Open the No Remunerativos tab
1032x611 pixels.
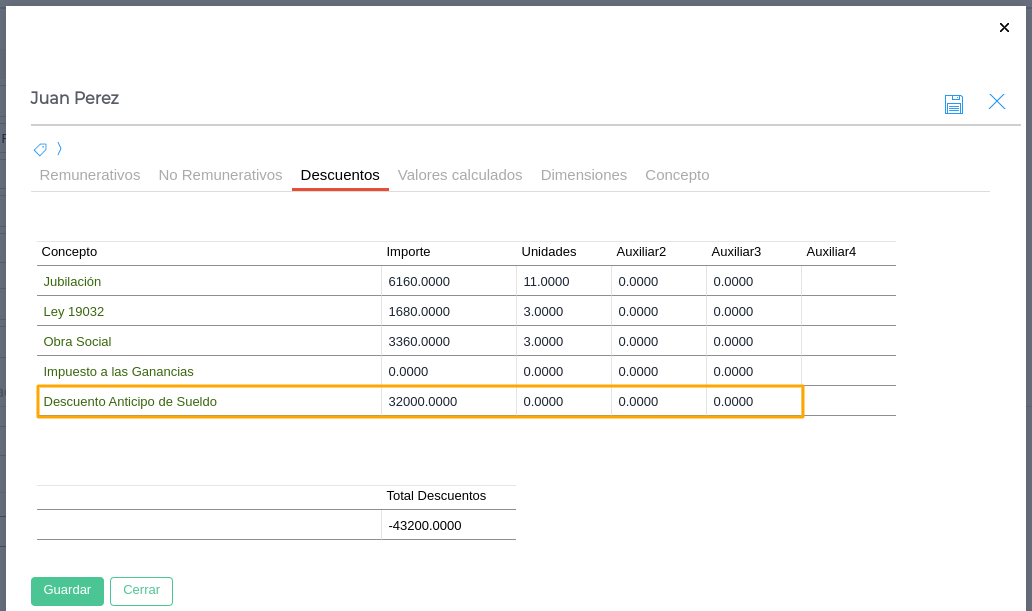pyautogui.click(x=220, y=175)
